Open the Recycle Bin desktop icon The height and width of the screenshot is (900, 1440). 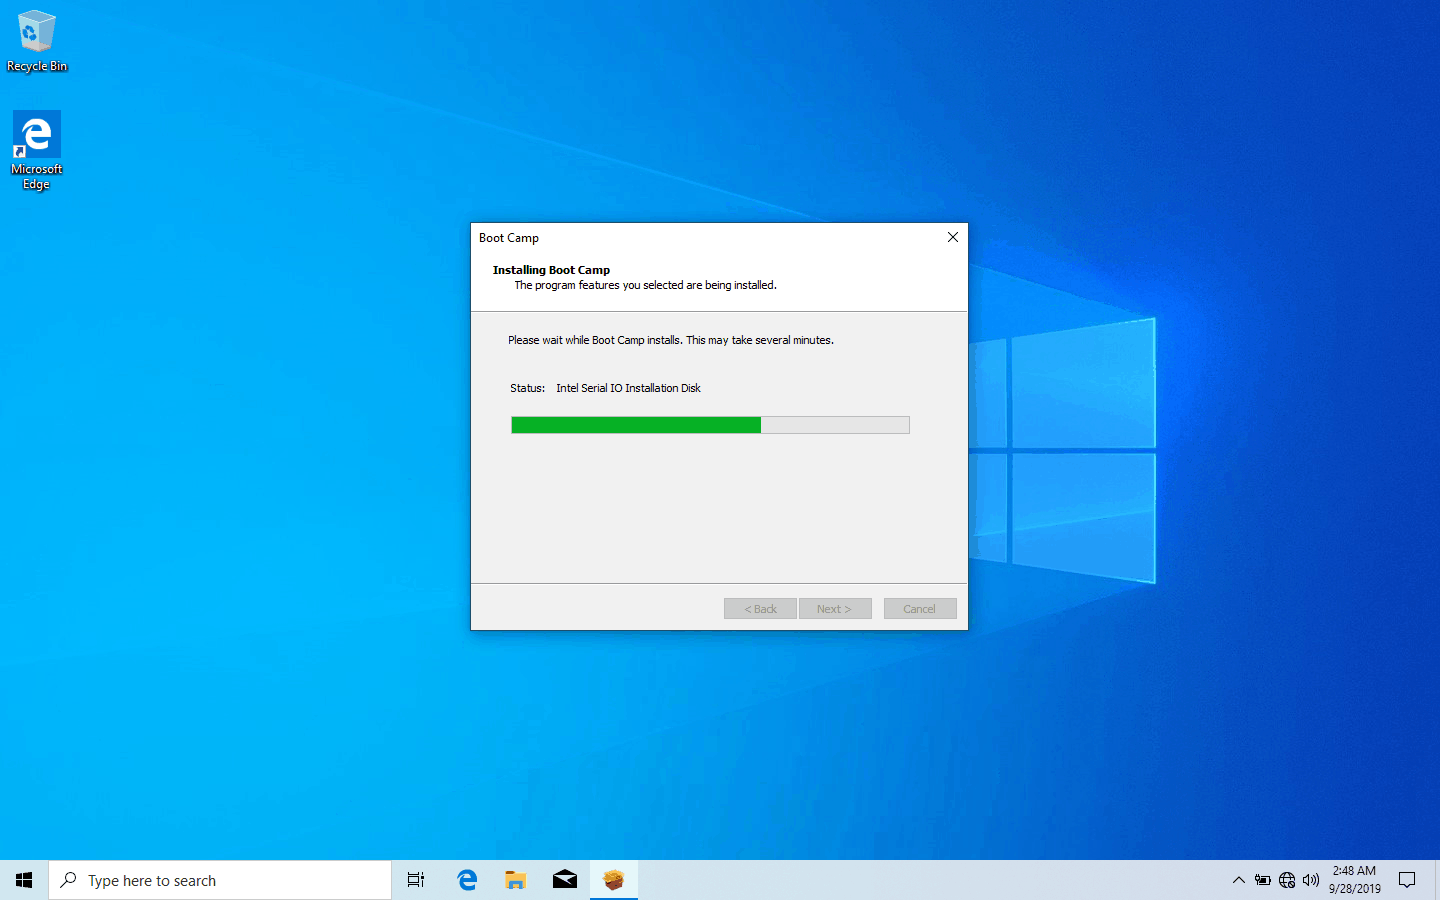37,42
